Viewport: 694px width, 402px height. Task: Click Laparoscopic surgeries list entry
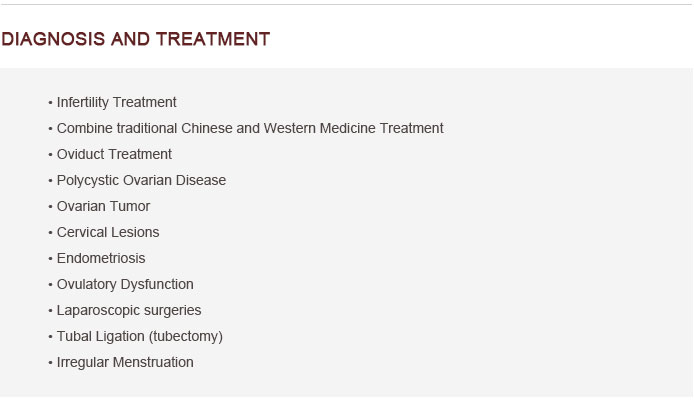pos(129,310)
